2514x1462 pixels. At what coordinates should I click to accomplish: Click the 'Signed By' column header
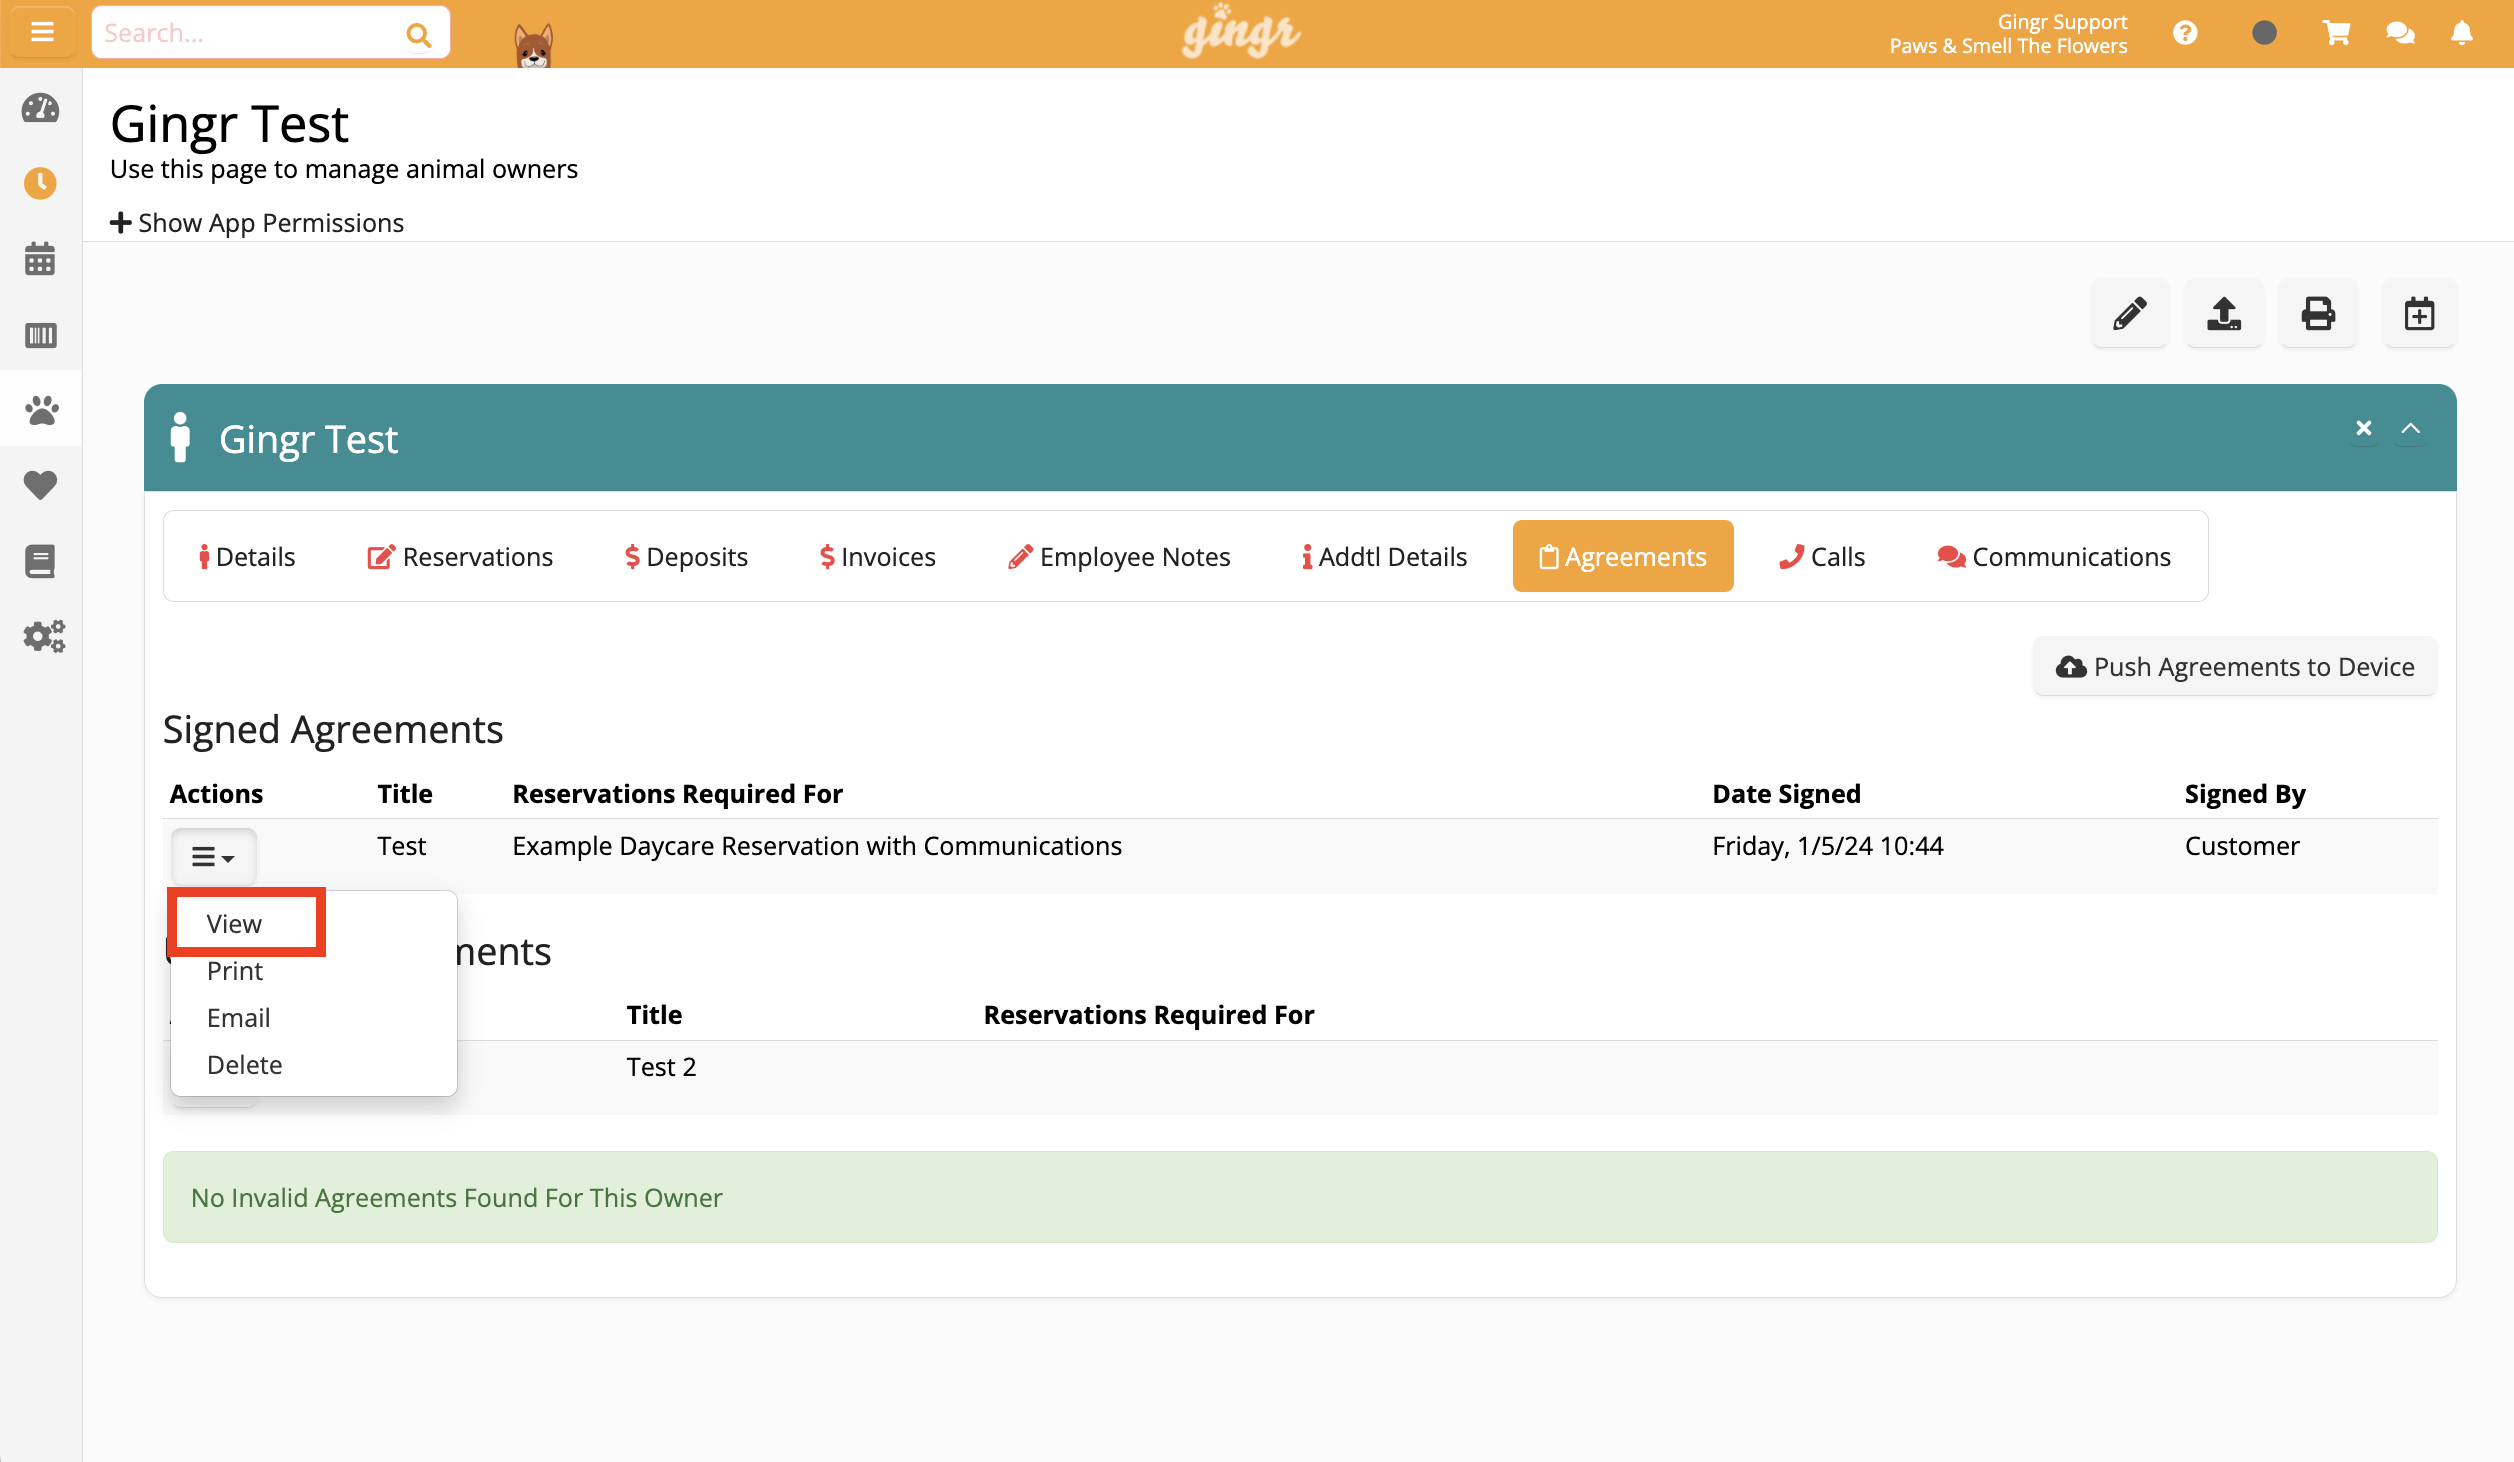click(x=2245, y=793)
